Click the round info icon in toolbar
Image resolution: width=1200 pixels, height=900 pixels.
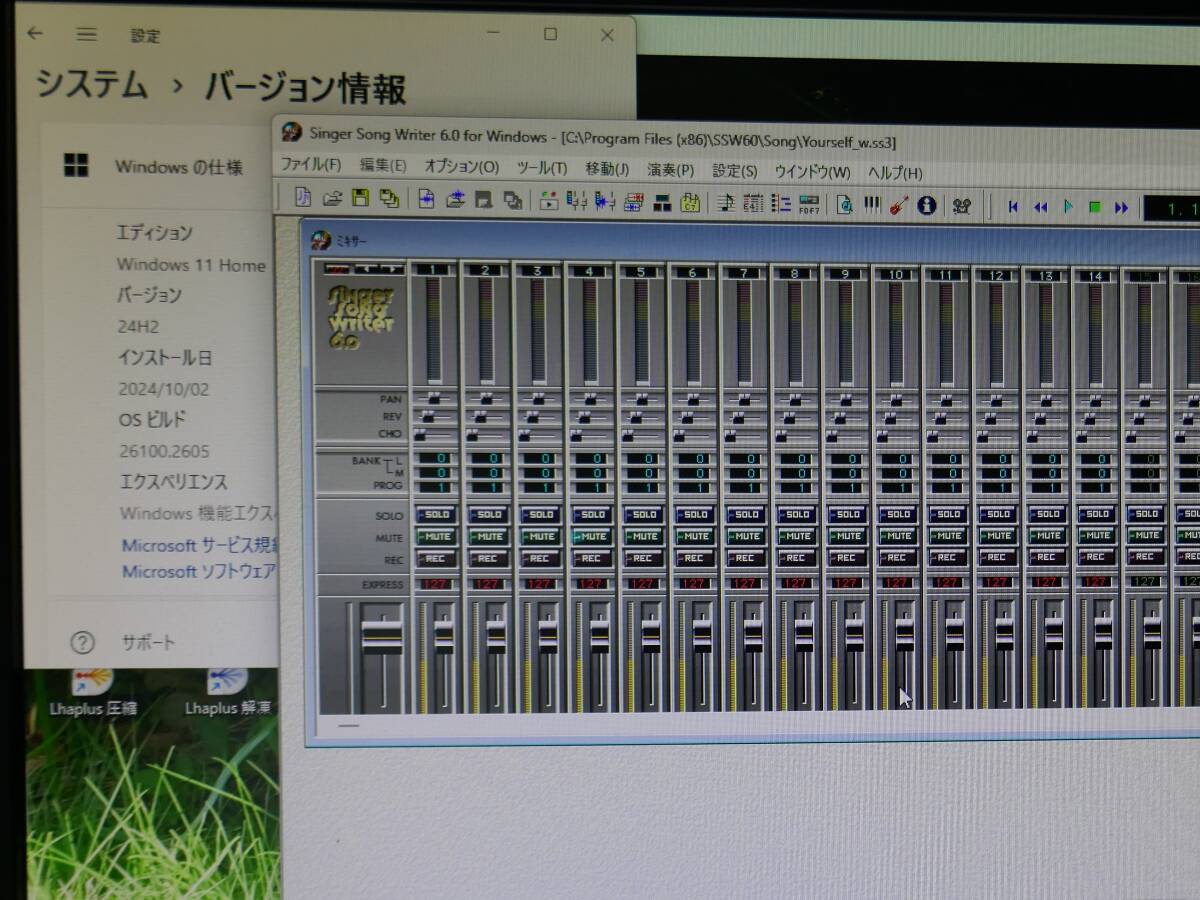927,206
